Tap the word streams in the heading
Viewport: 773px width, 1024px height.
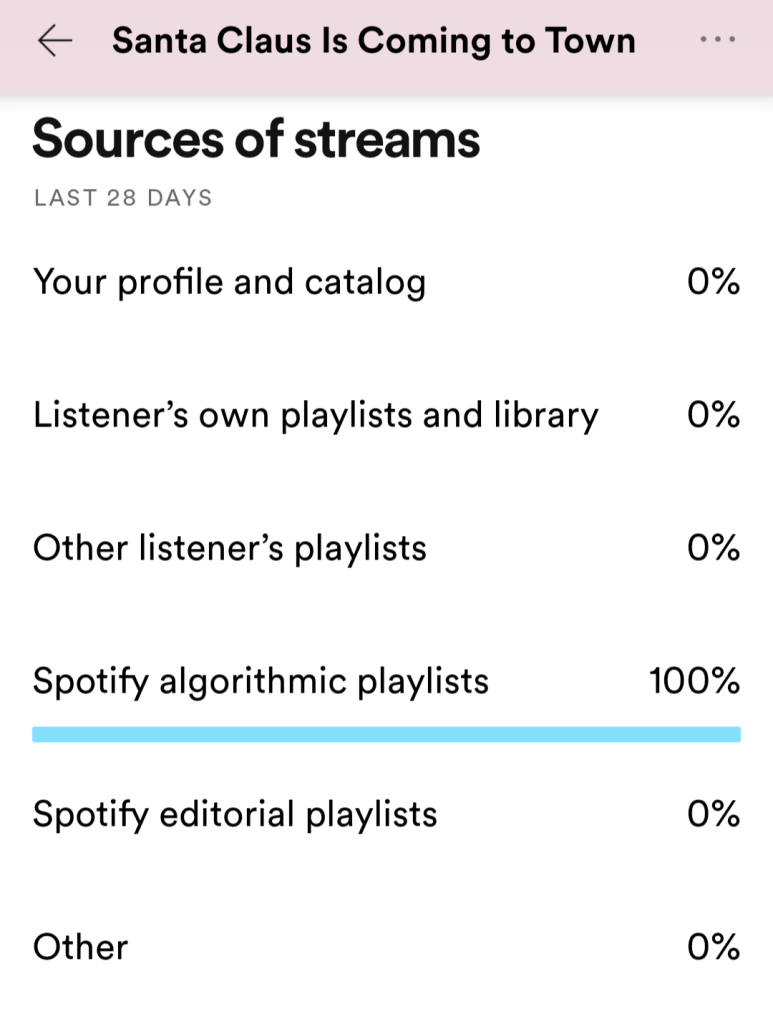(x=386, y=140)
